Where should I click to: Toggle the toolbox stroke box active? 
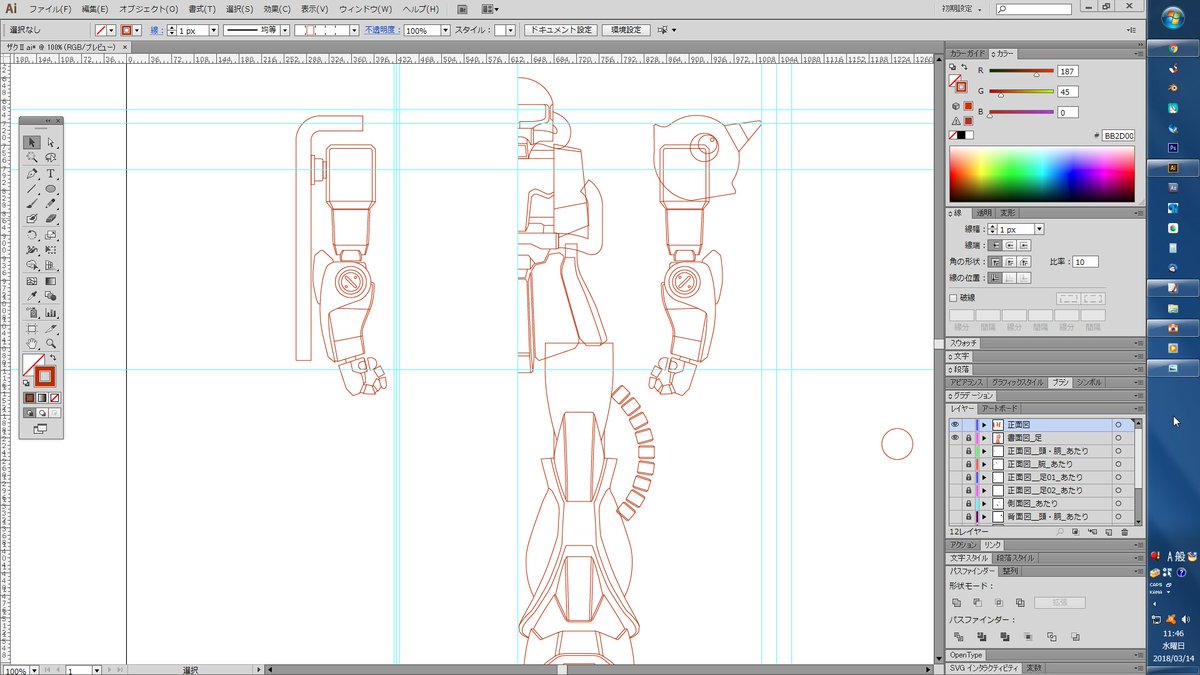point(45,377)
